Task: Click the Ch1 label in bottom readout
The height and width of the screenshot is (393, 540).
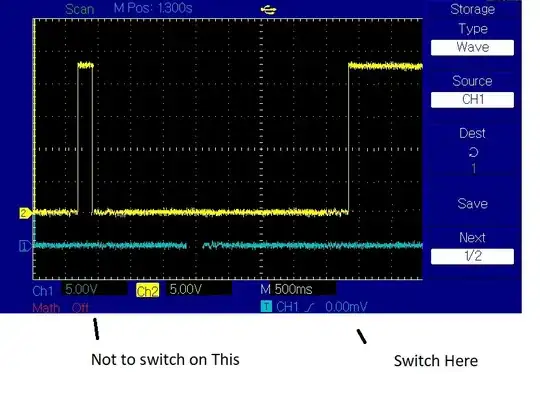Action: 43,291
